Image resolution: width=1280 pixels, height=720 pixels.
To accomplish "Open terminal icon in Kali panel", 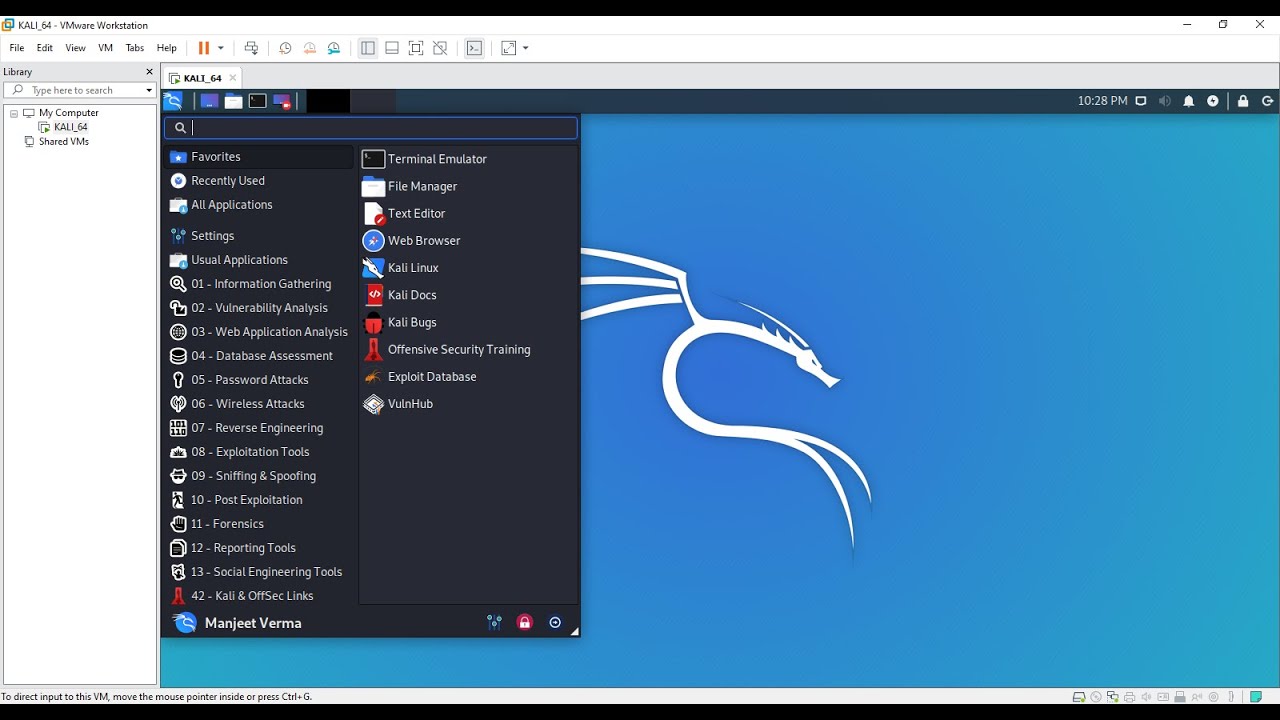I will [x=258, y=101].
